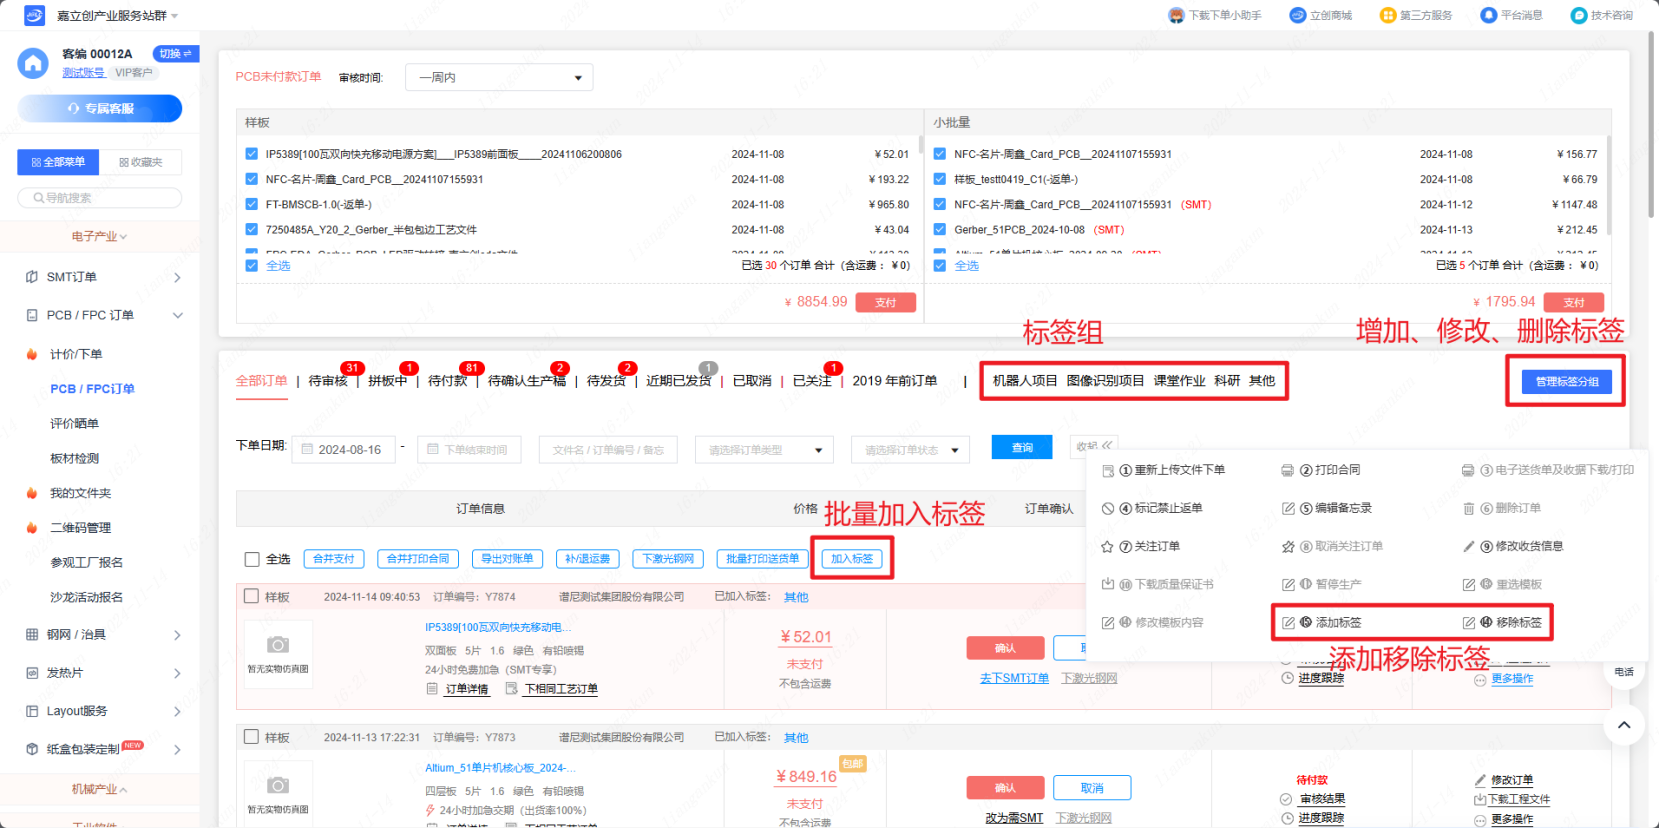Open the 审核时间 一周内 dropdown
This screenshot has height=828, width=1659.
(498, 78)
